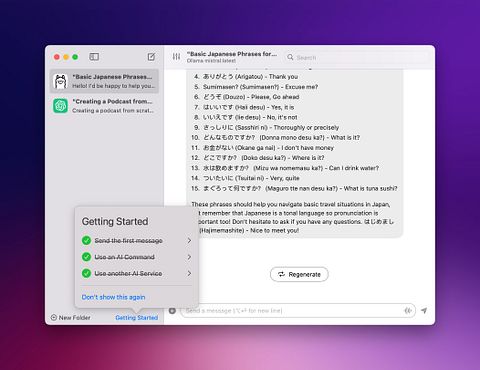480x370 pixels.
Task: Click the llama avatar in chat list
Action: coord(60,81)
